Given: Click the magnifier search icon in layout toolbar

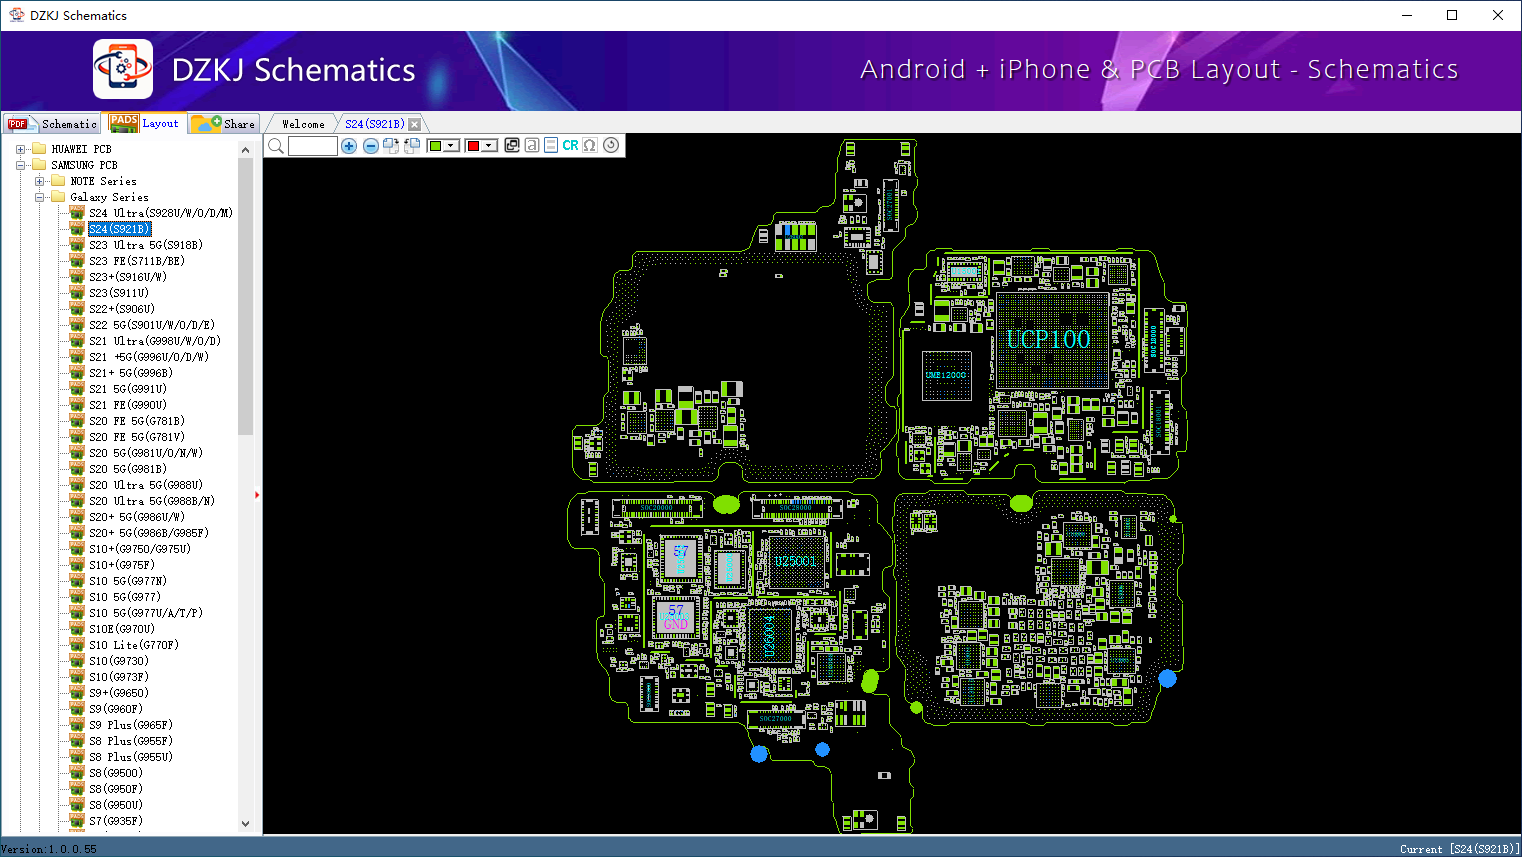Looking at the screenshot, I should pyautogui.click(x=276, y=146).
